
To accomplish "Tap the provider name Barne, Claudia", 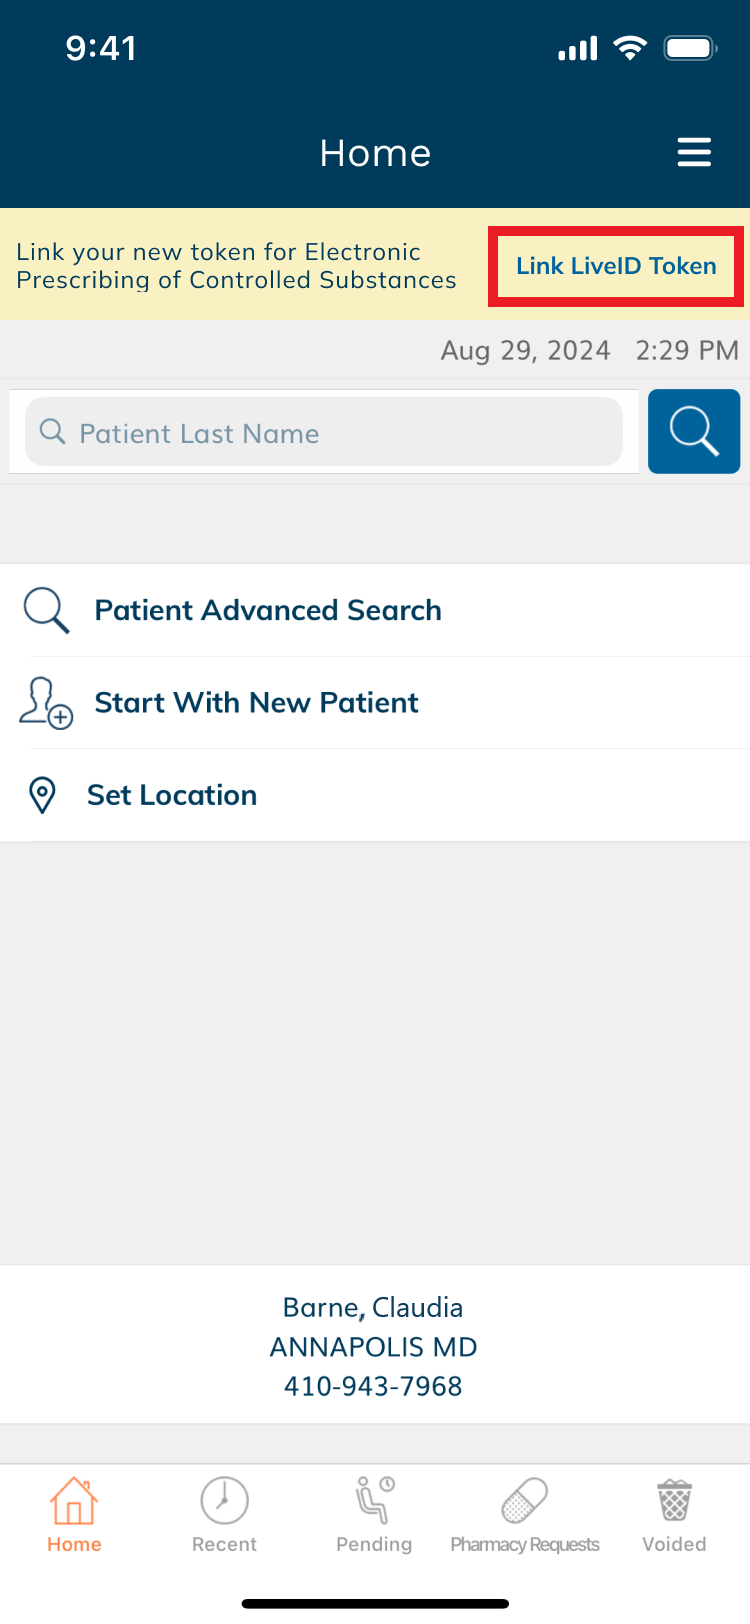I will click(x=373, y=1308).
